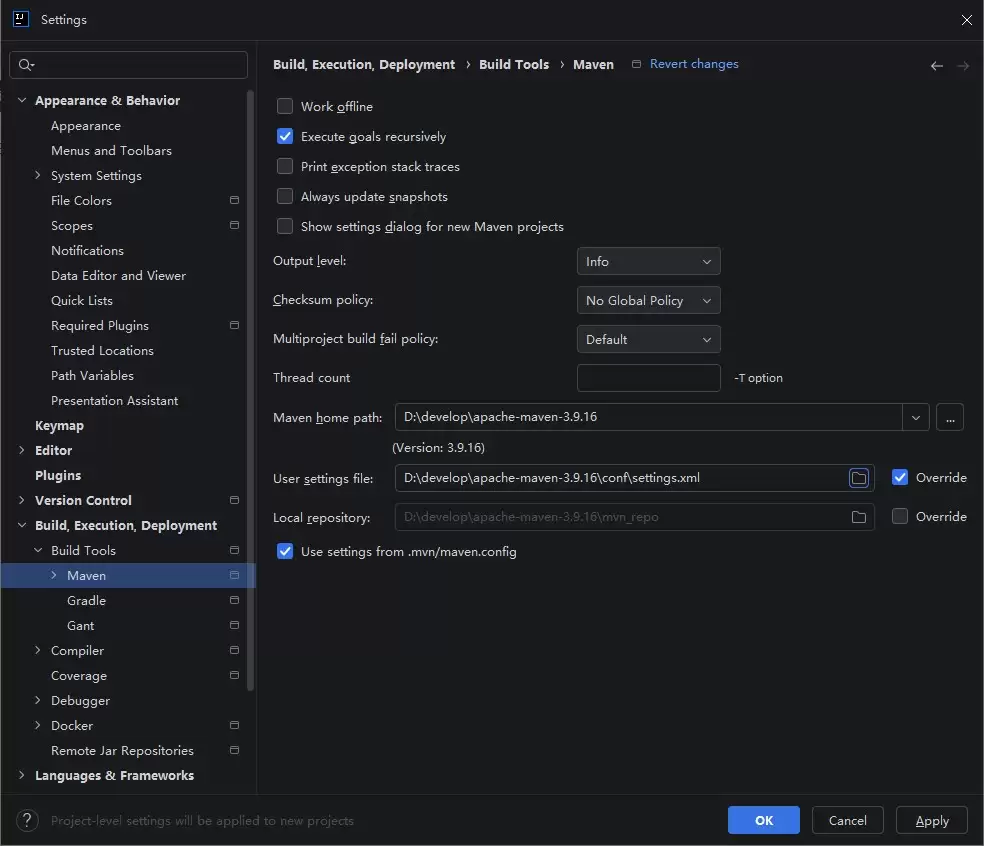Viewport: 984px width, 846px height.
Task: Open the Checksum policy dropdown
Action: 648,301
